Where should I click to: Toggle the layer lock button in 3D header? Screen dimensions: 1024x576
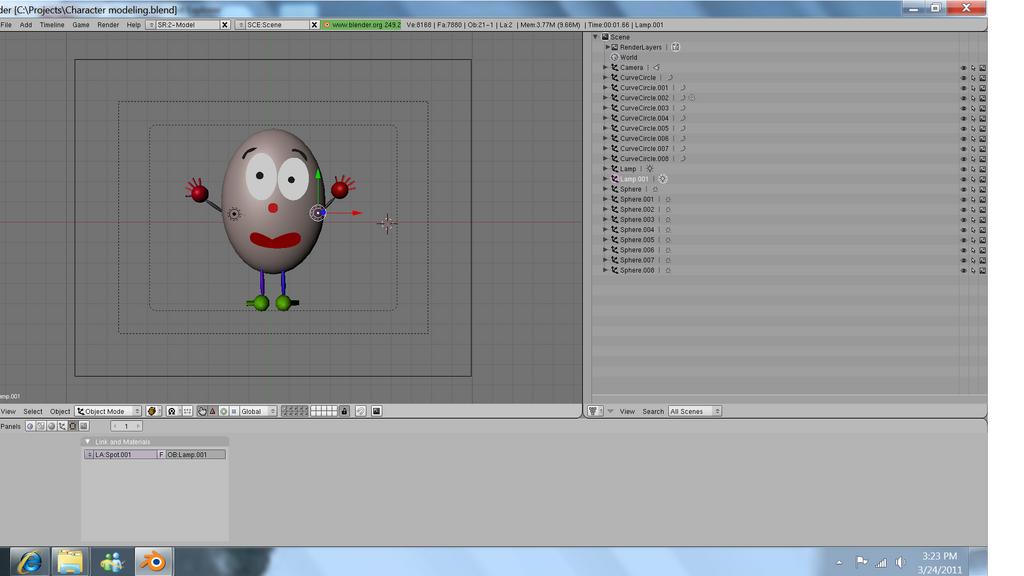pyautogui.click(x=344, y=411)
